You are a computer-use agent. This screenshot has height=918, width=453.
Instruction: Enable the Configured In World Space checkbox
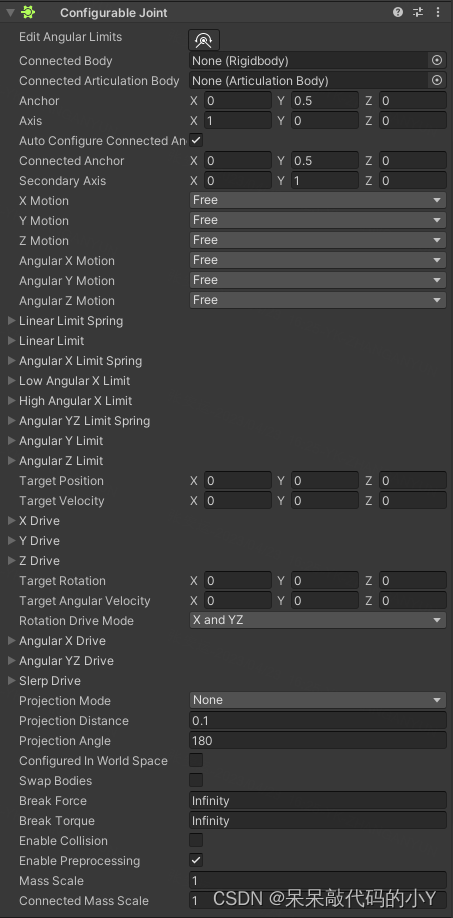coord(196,761)
